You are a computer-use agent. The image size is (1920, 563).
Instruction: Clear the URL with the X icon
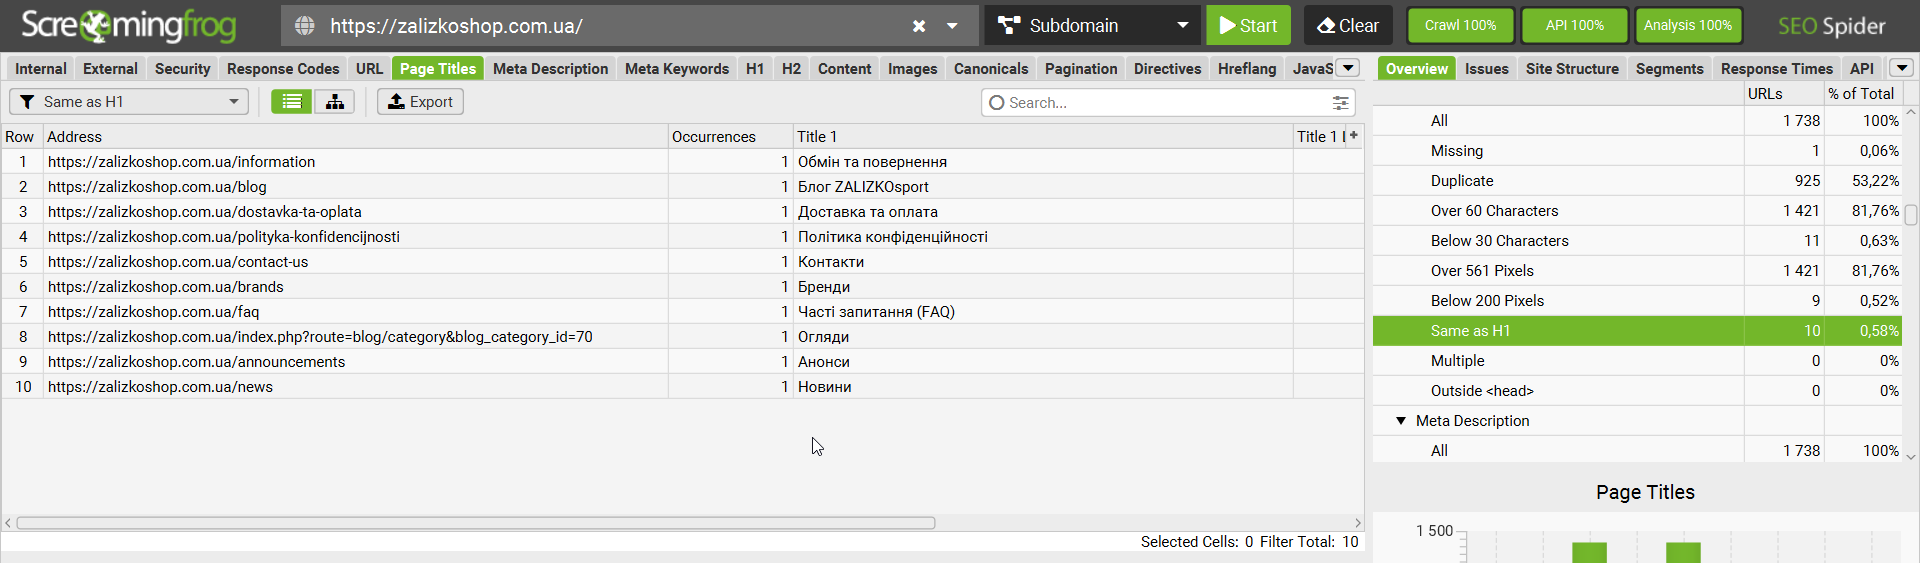919,26
